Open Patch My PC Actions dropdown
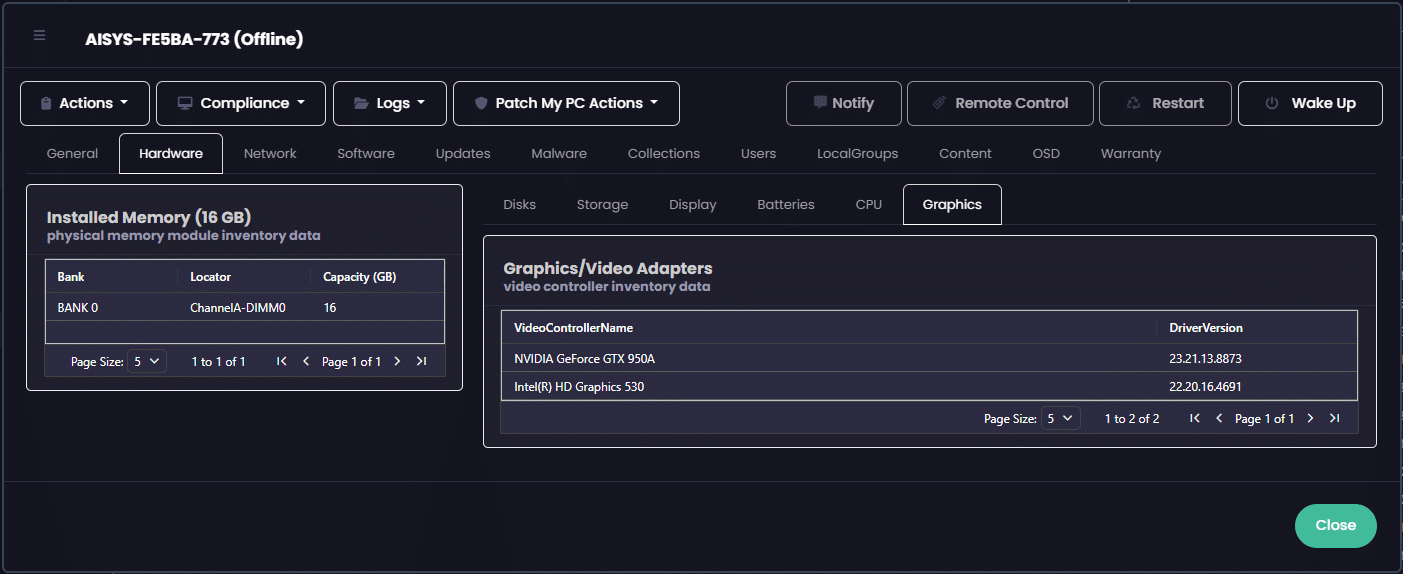 click(566, 103)
